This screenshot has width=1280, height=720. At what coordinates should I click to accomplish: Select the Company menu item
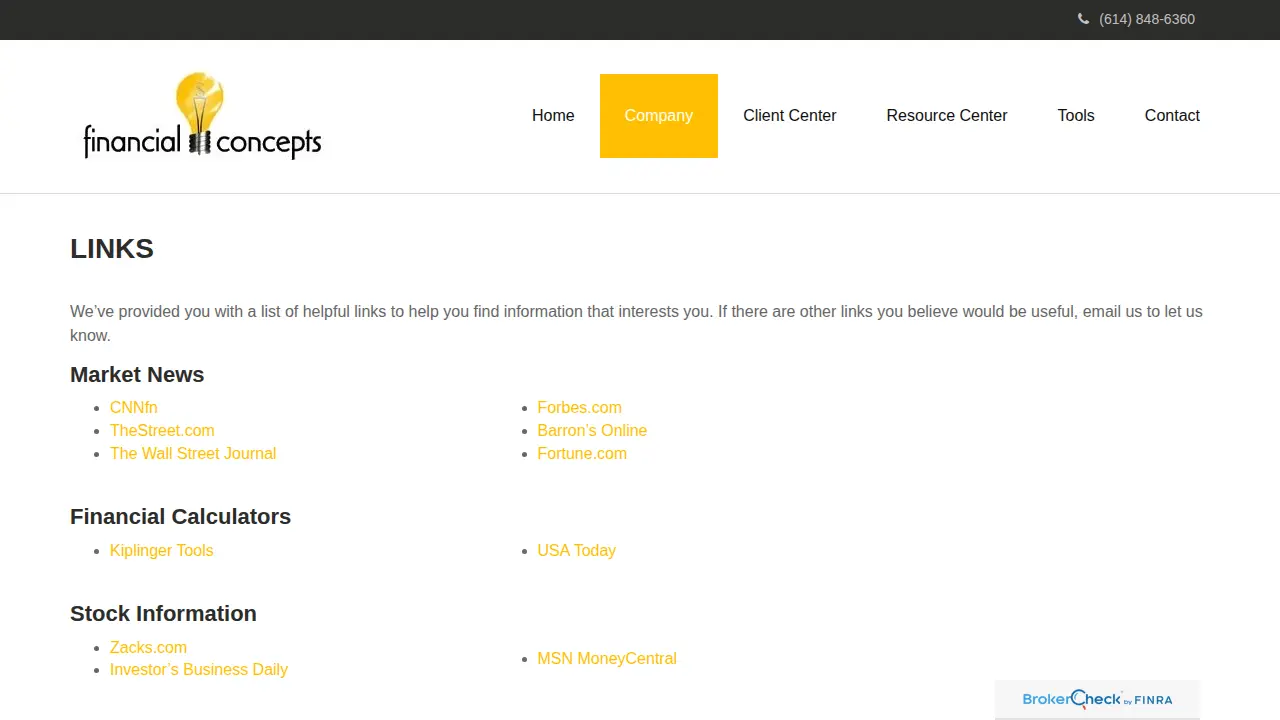659,116
